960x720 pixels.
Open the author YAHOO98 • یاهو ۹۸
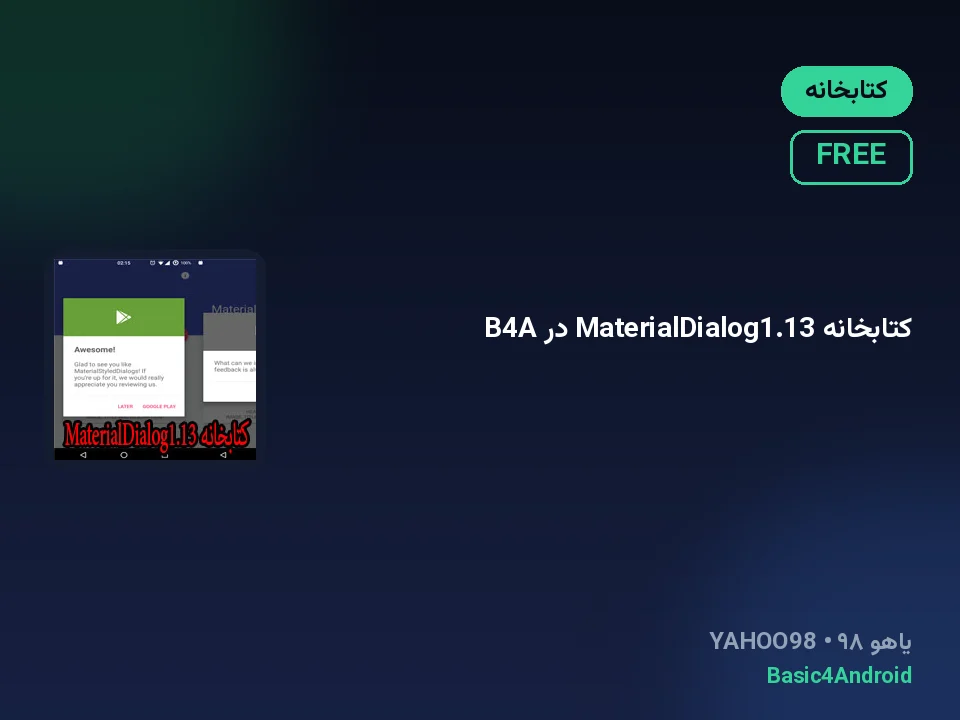tap(810, 642)
